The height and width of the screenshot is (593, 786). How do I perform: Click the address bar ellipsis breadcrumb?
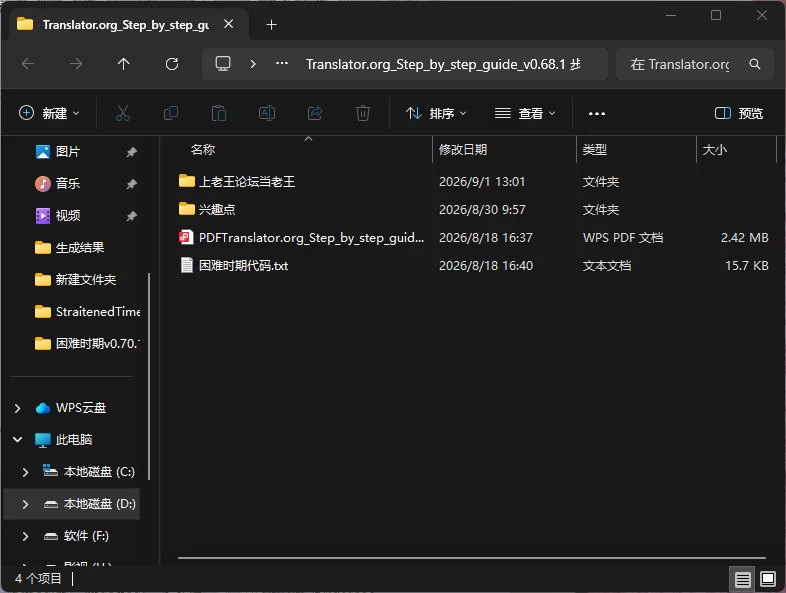click(x=282, y=63)
